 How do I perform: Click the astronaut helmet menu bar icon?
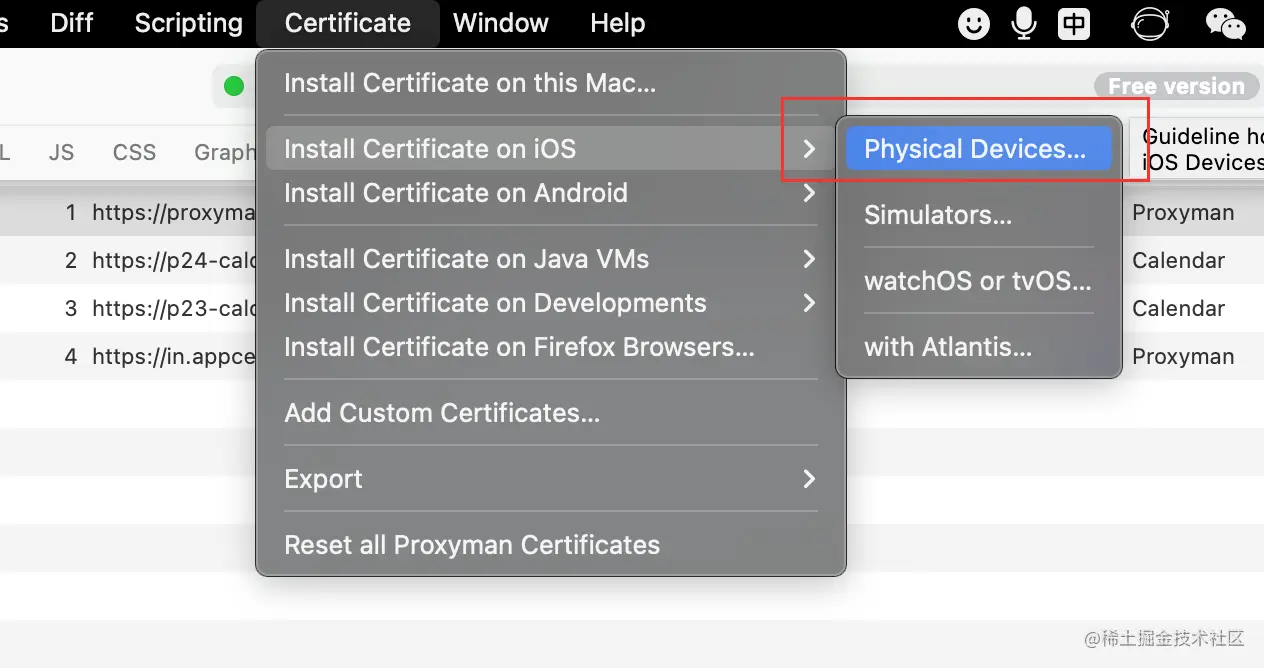[x=1150, y=23]
